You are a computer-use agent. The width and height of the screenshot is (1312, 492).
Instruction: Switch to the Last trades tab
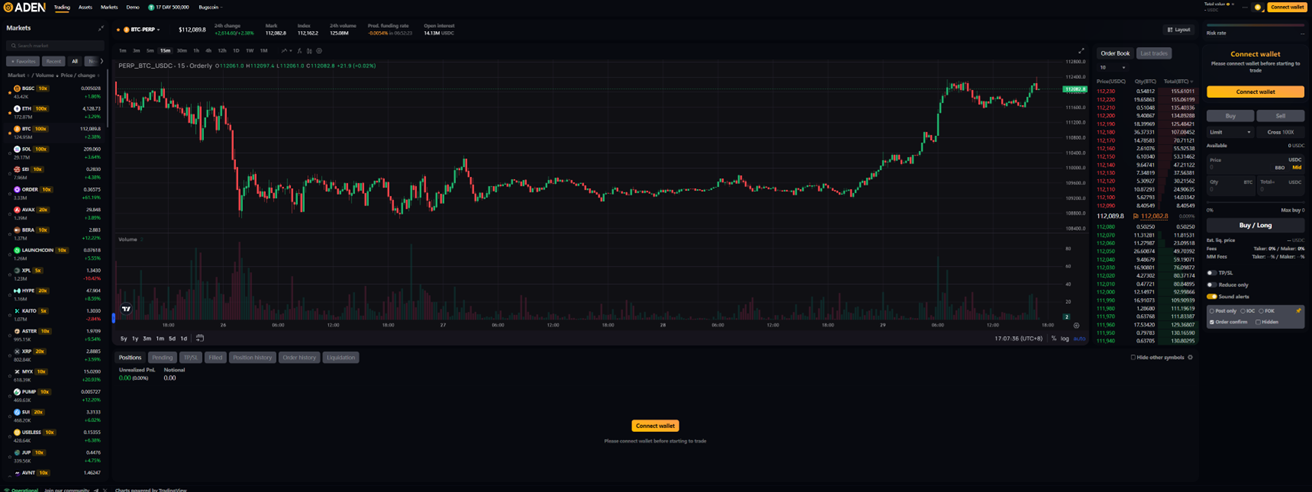[x=1153, y=53]
